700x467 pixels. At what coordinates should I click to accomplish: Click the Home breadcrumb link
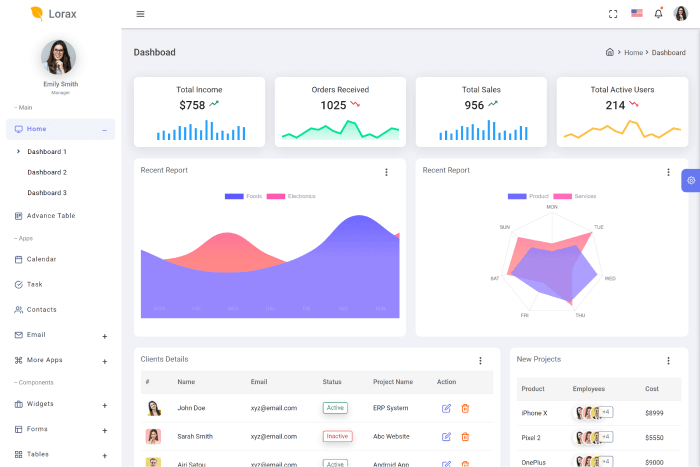pyautogui.click(x=633, y=53)
